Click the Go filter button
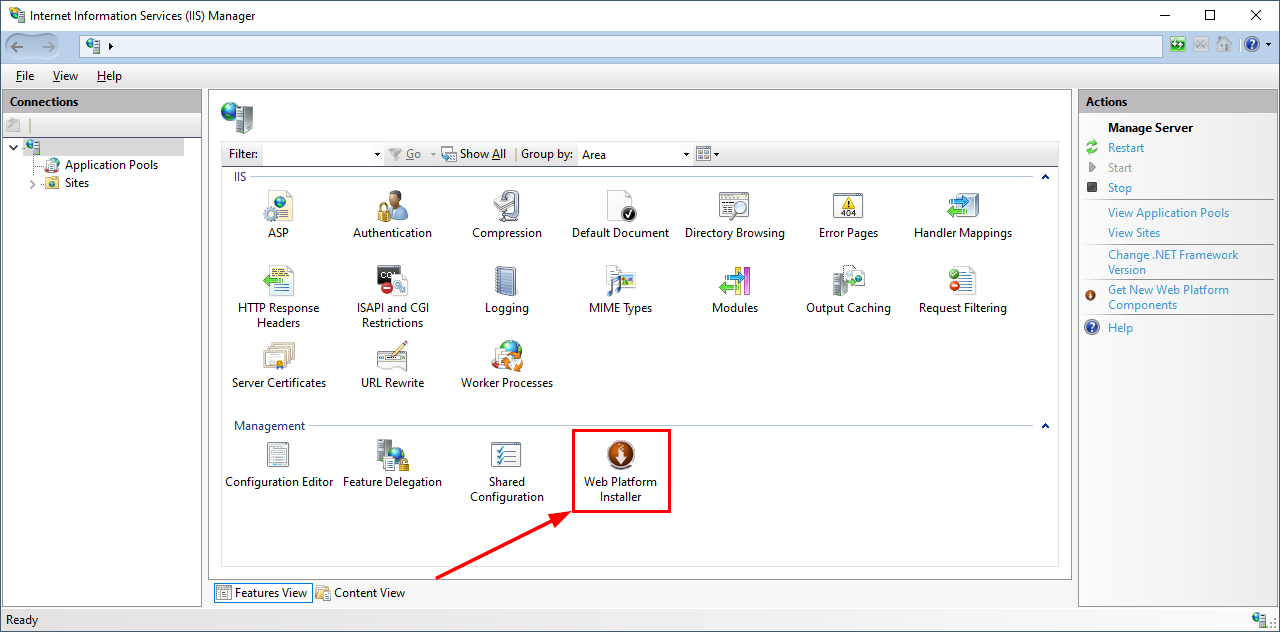Screen dimensions: 1280x632 405,155
